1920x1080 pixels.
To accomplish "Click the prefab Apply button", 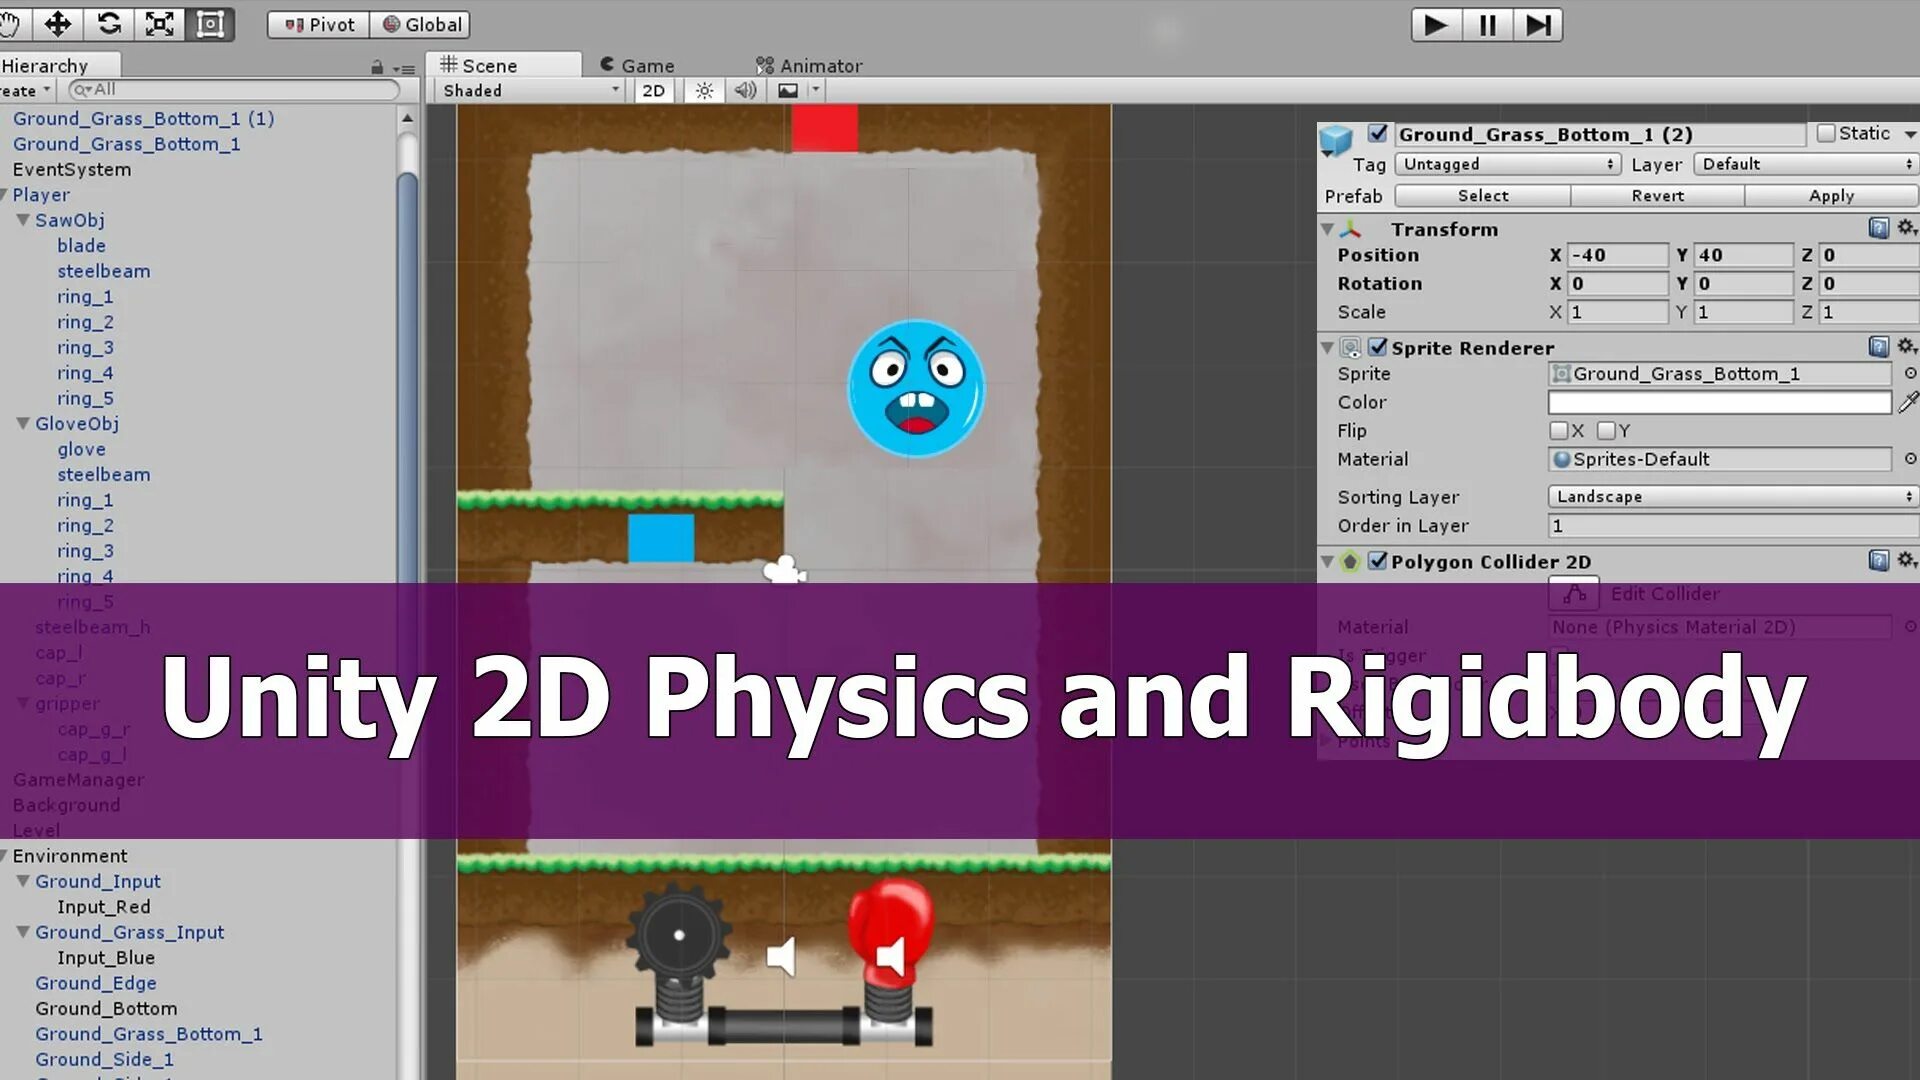I will coord(1830,196).
